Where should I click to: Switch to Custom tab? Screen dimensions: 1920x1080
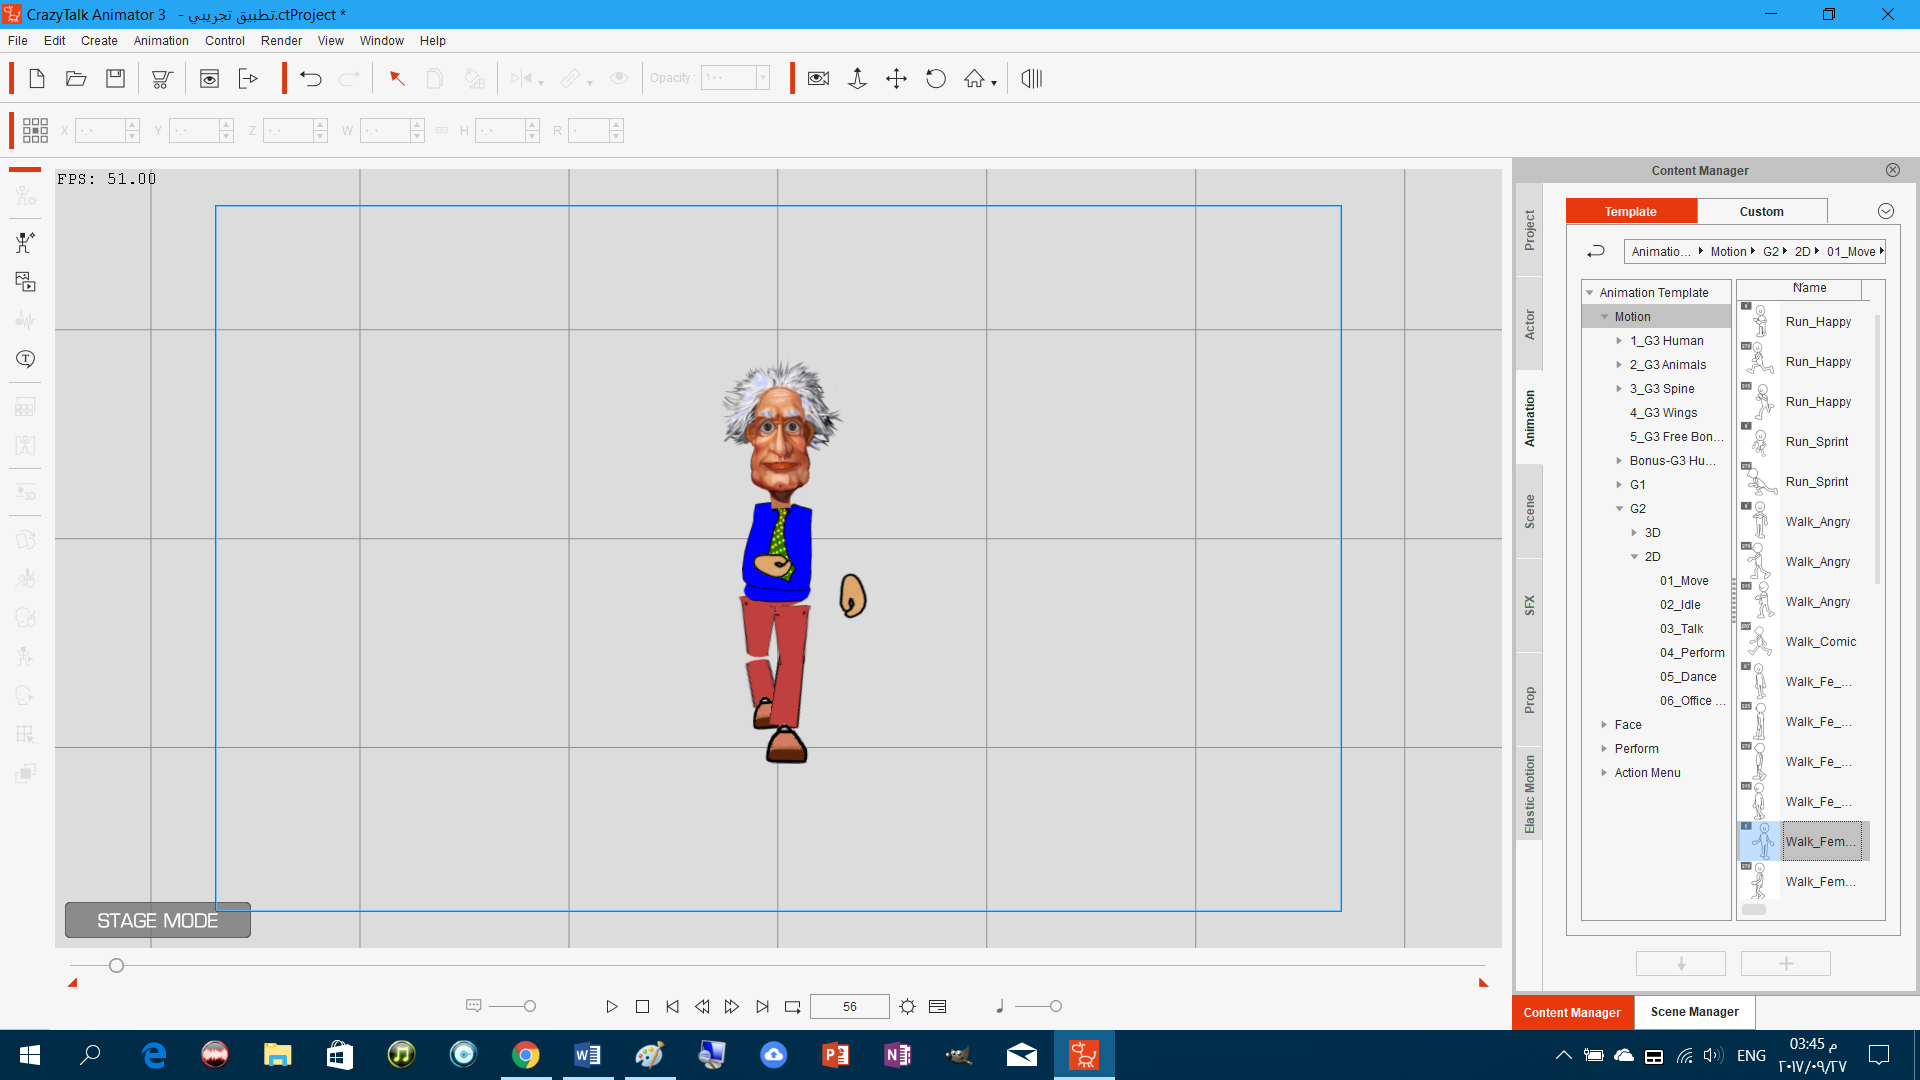point(1761,211)
